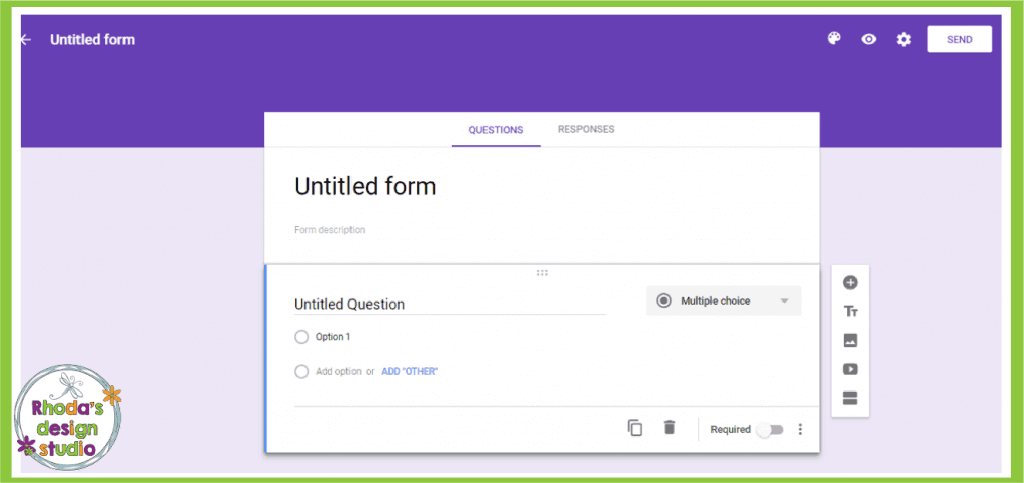This screenshot has height=483, width=1024.
Task: Toggle the Required switch on
Action: [x=770, y=430]
